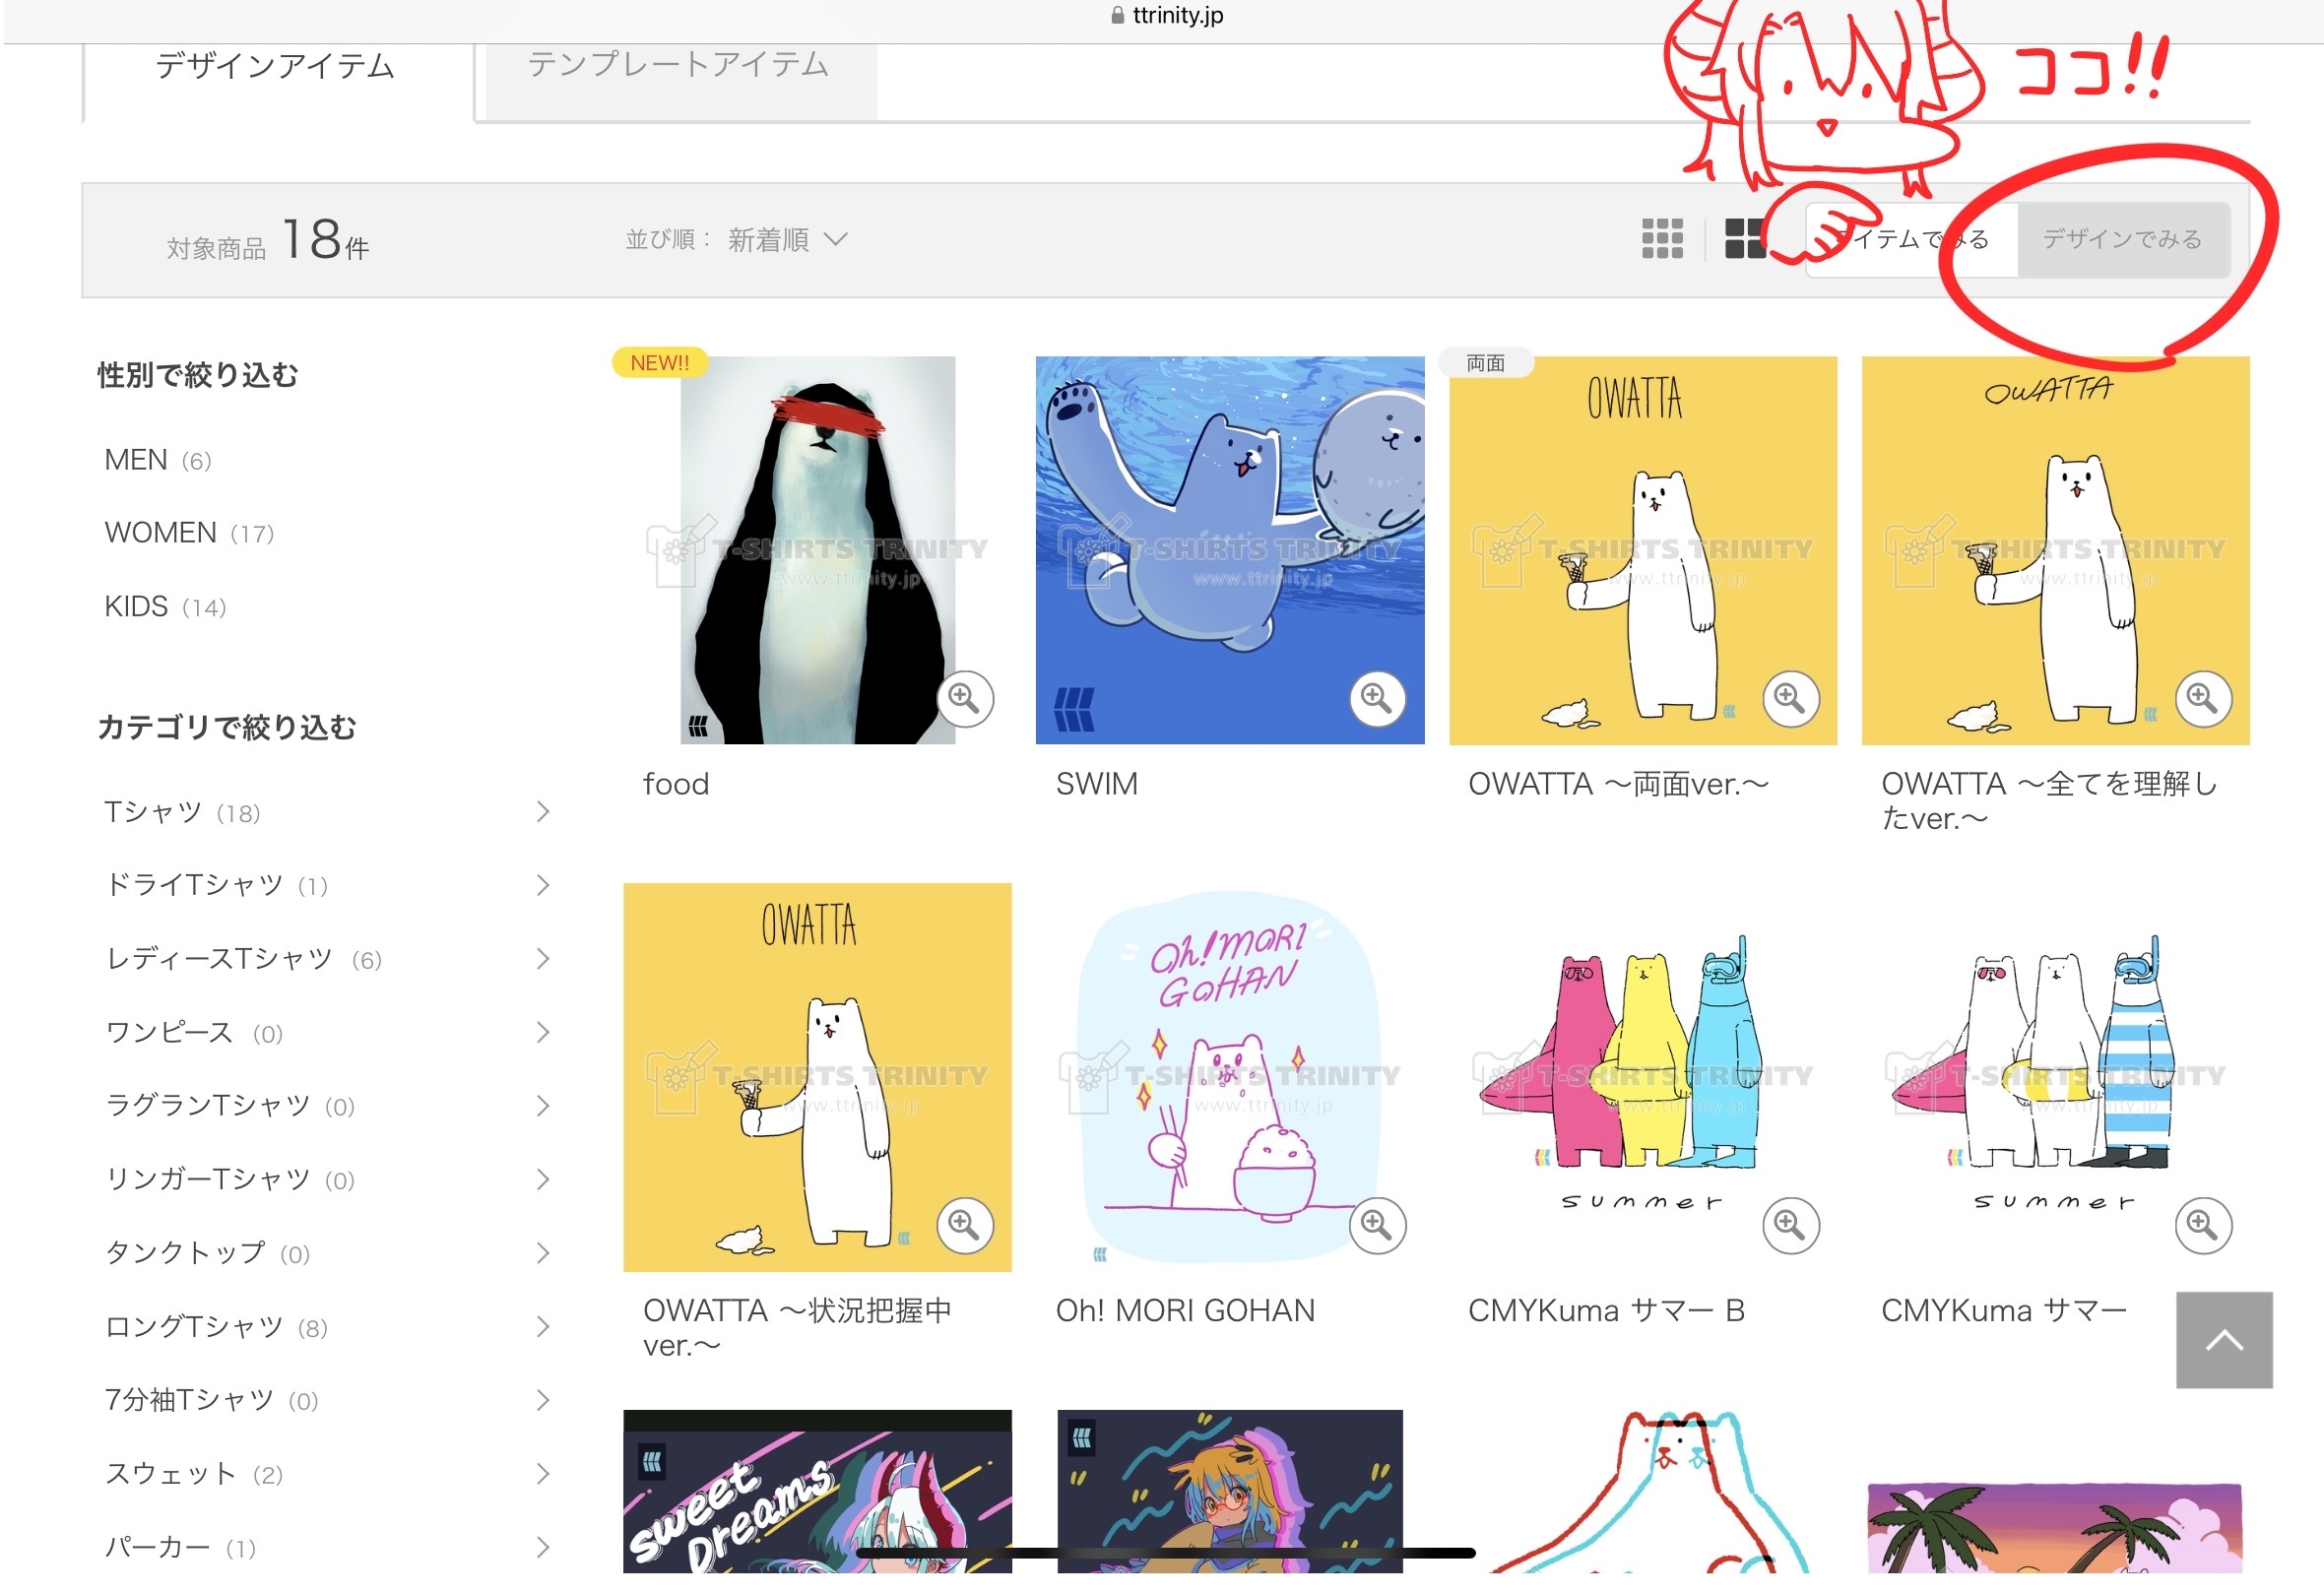The height and width of the screenshot is (1593, 2324).
Task: Expand the Tシャツ category chevron
Action: [x=543, y=812]
